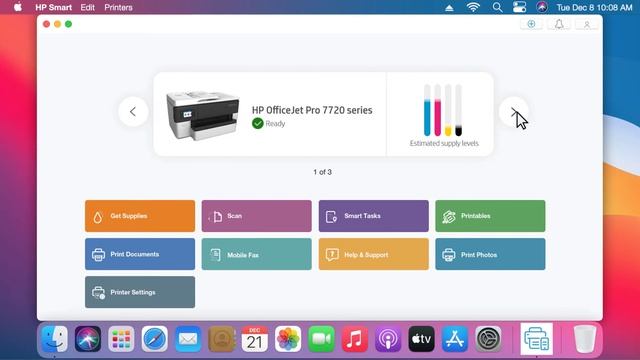Click the add printer plus icon
Screen dimensions: 640x360
[531, 24]
